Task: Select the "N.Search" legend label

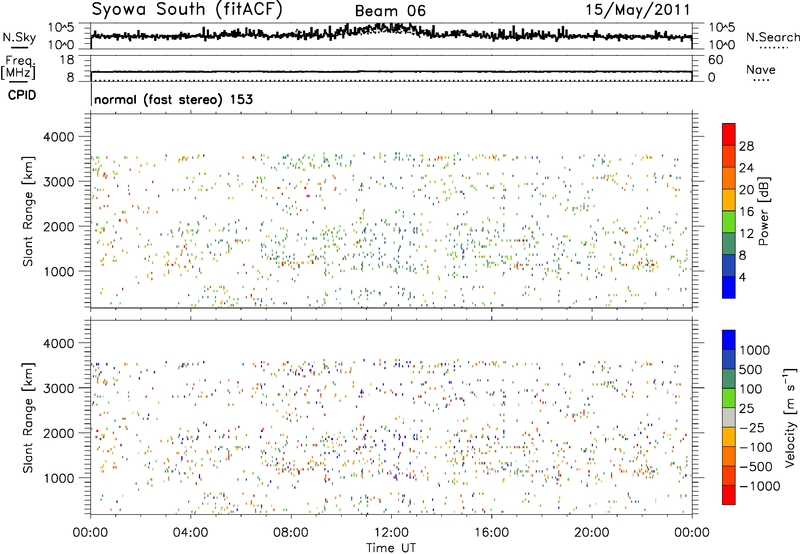Action: [772, 37]
